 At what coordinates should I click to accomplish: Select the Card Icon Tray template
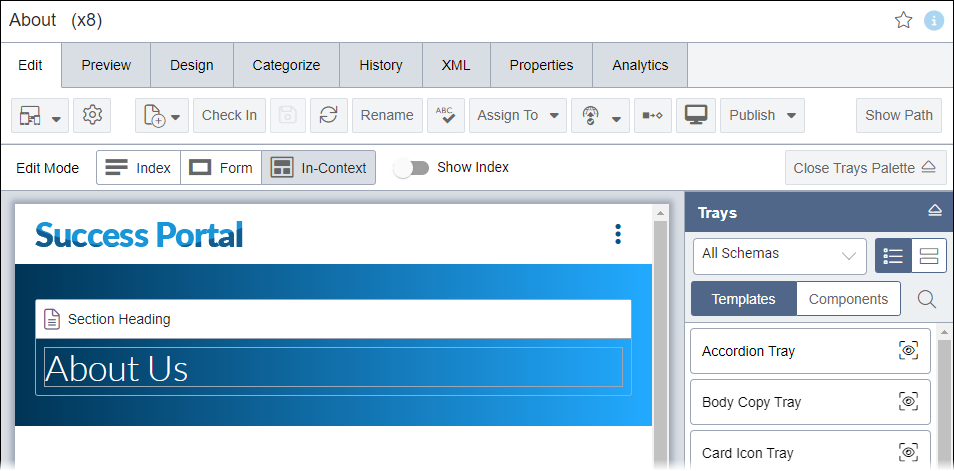810,451
